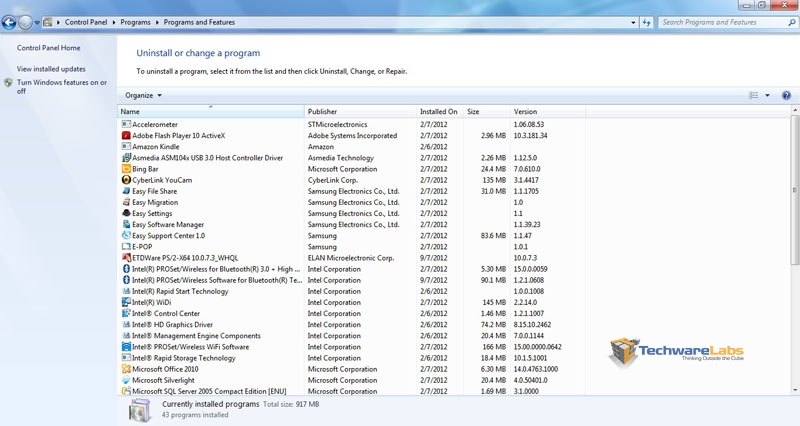The height and width of the screenshot is (426, 800).
Task: Sort by the Name column header
Action: [211, 111]
